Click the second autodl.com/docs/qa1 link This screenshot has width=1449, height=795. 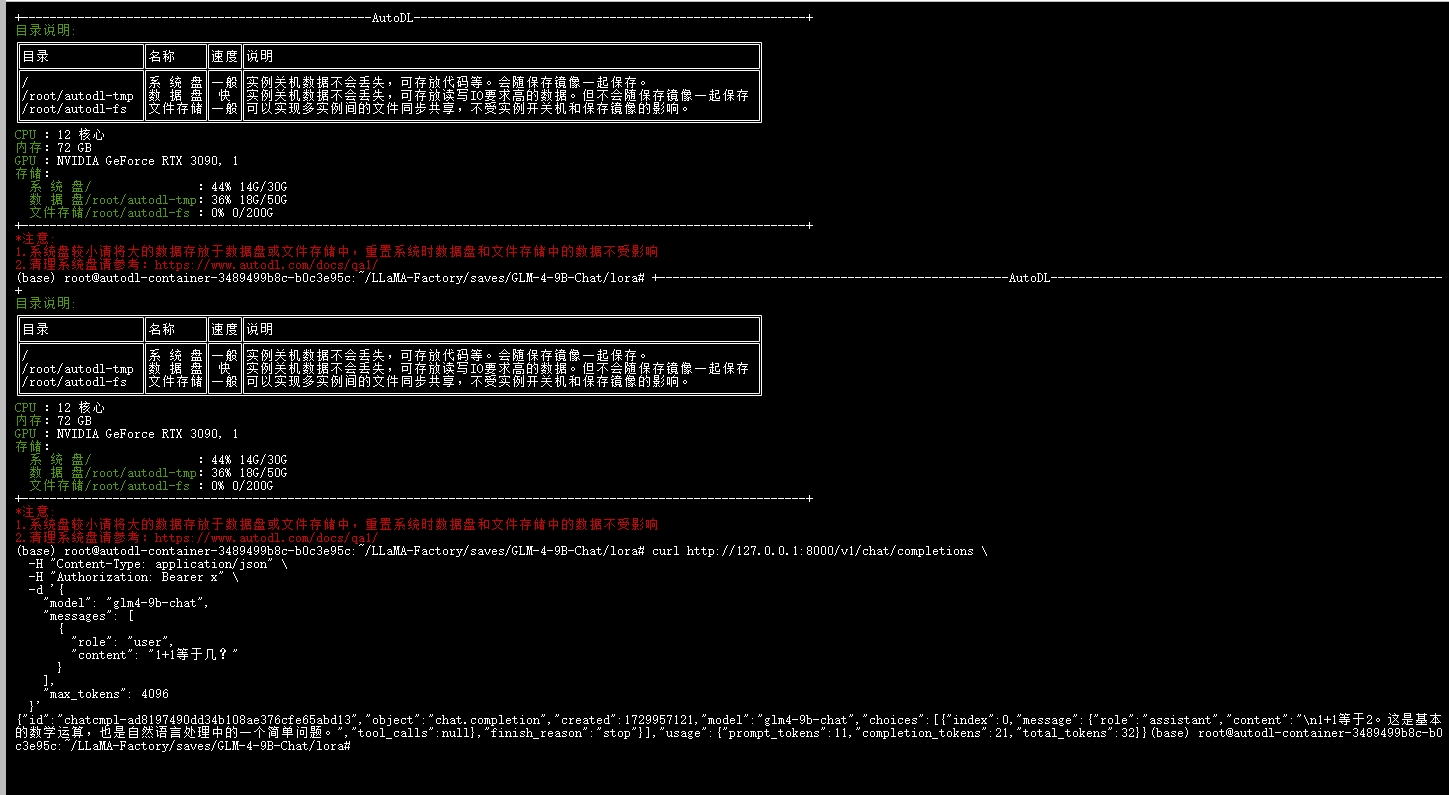coord(266,537)
